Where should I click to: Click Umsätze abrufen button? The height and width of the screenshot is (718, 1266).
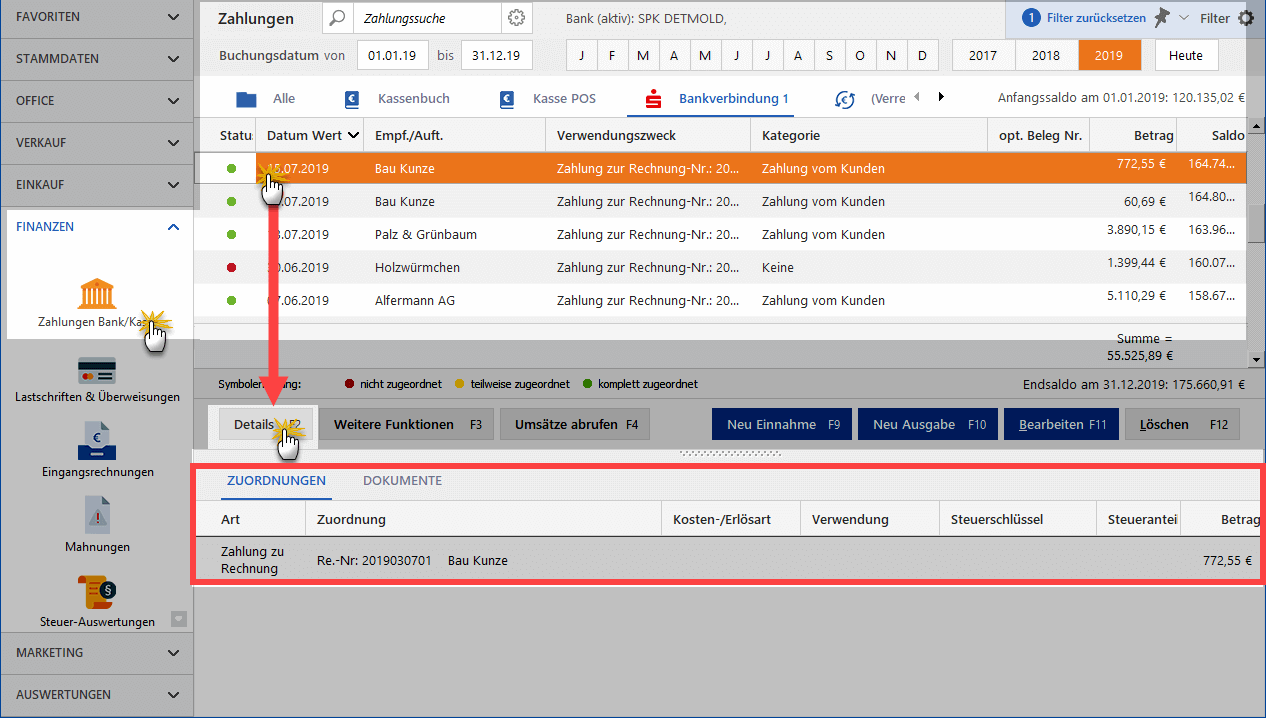point(575,424)
